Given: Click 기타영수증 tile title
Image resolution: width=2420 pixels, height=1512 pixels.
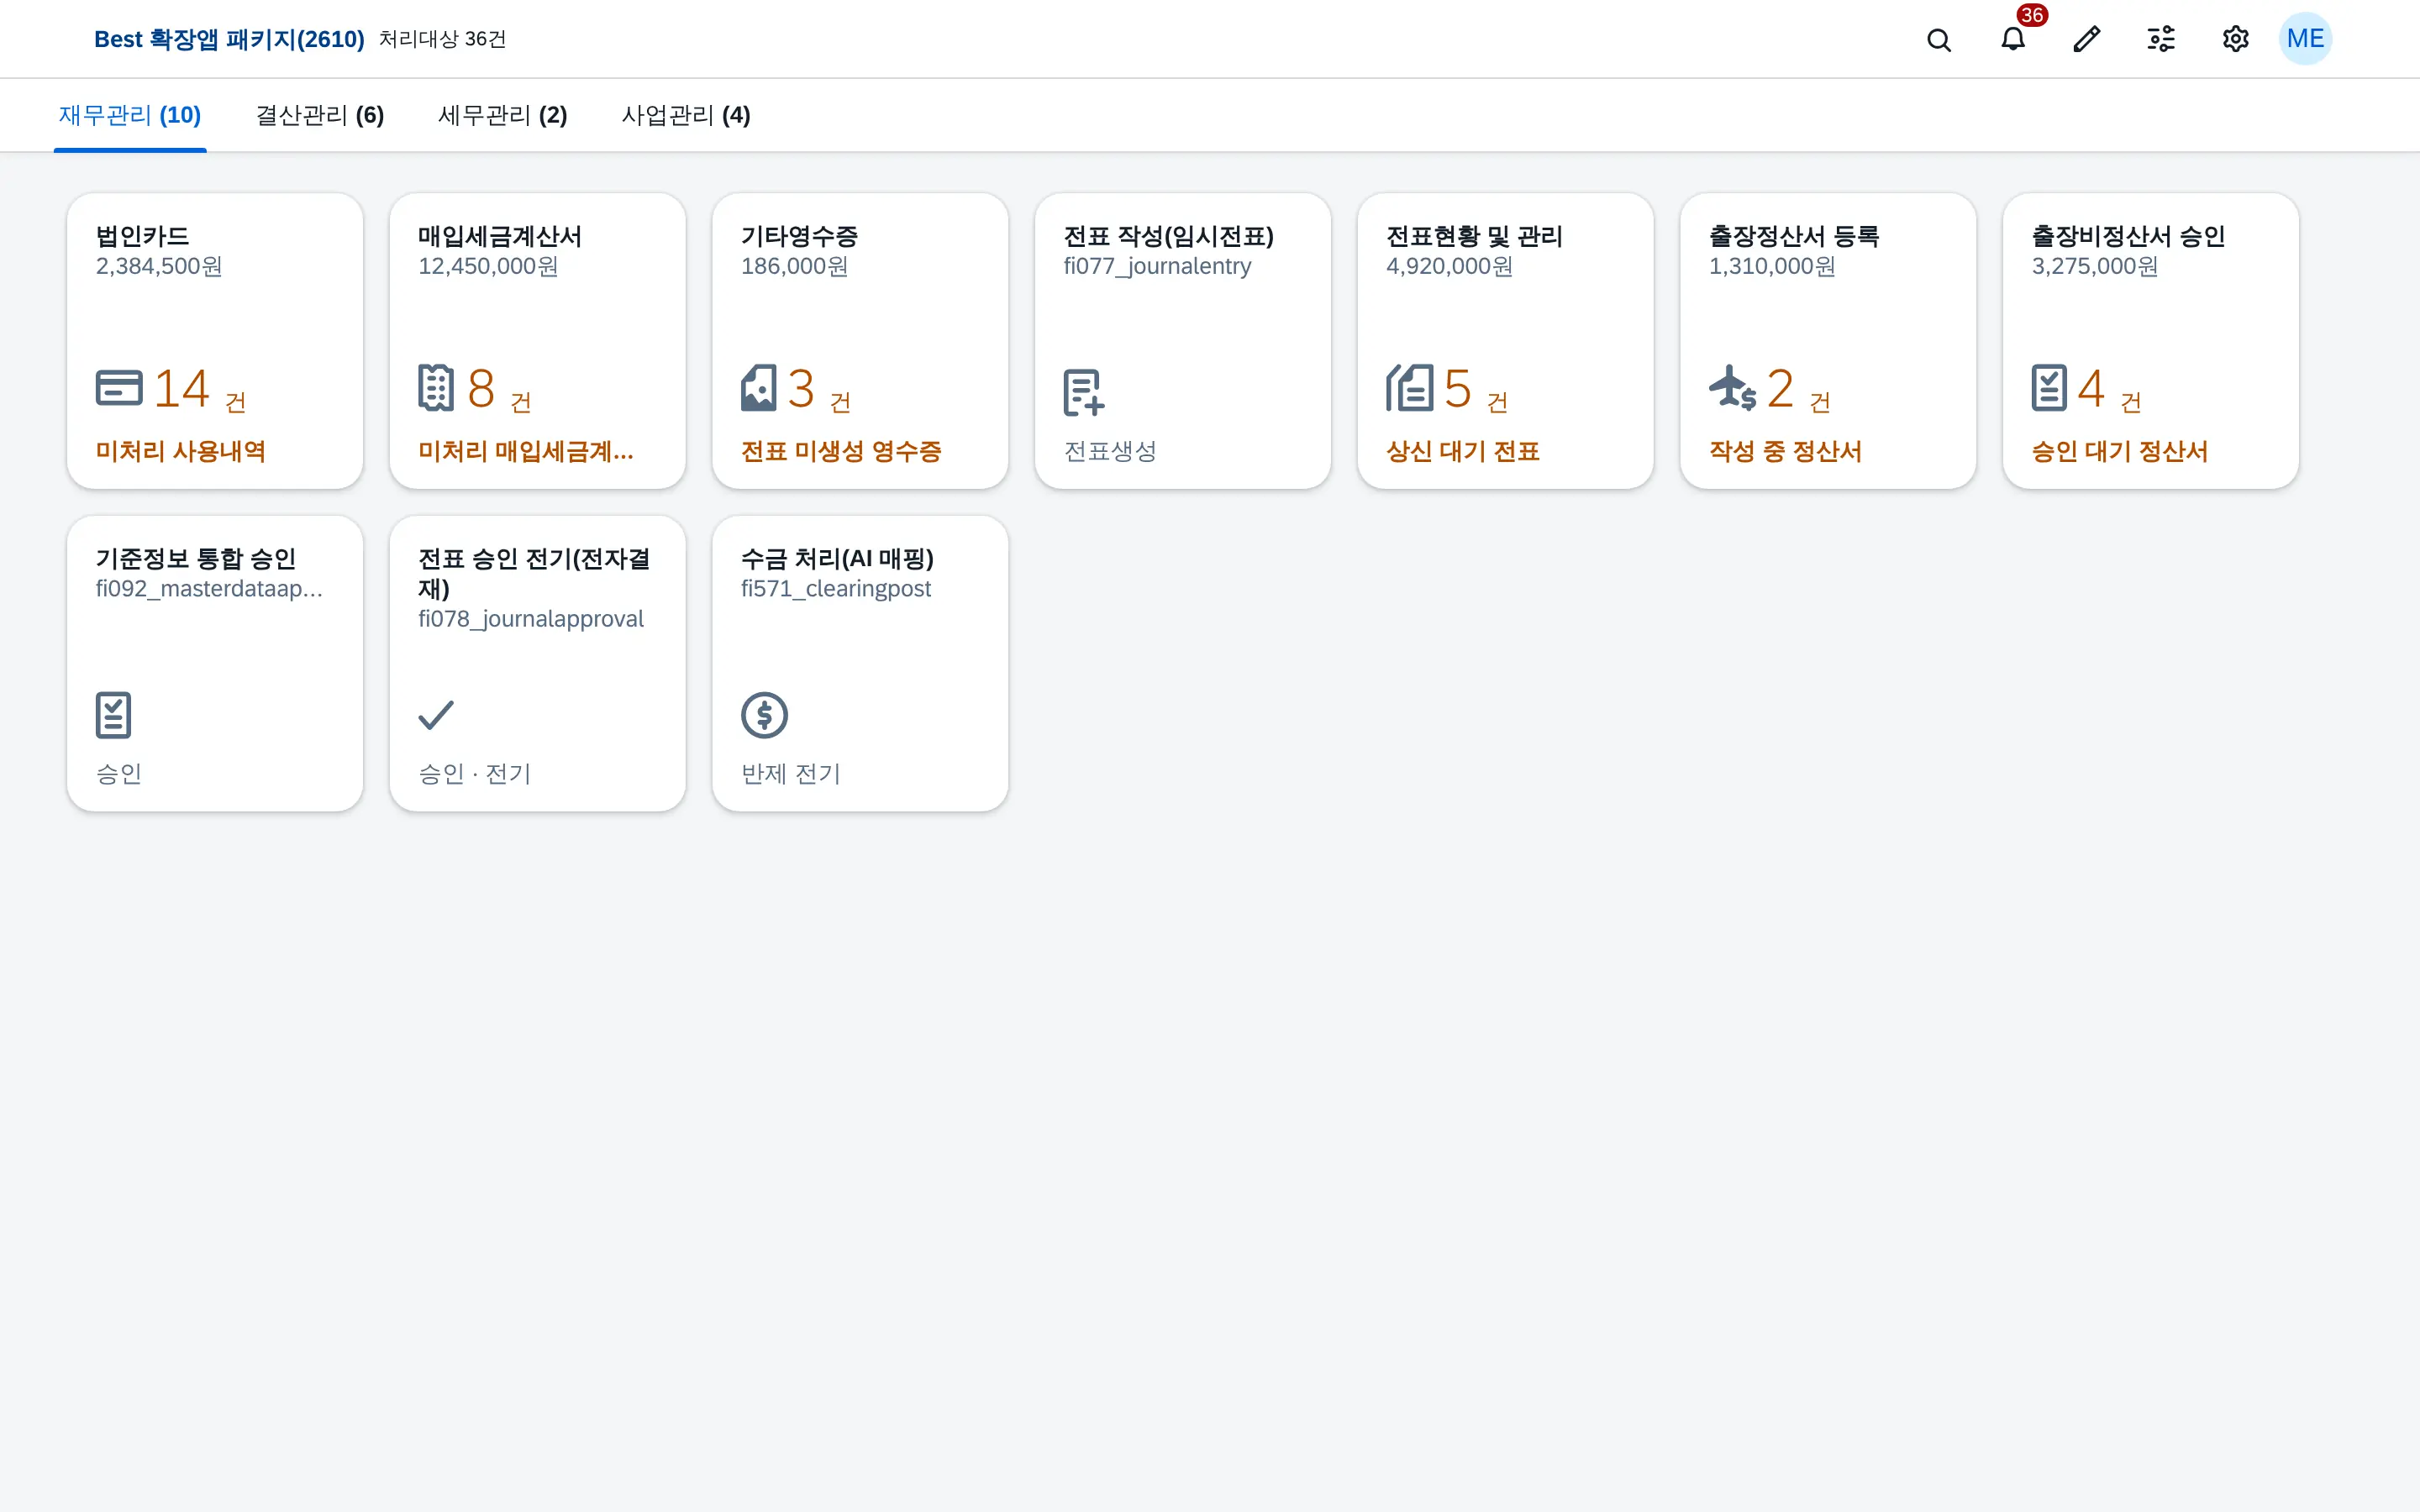Looking at the screenshot, I should 799,236.
